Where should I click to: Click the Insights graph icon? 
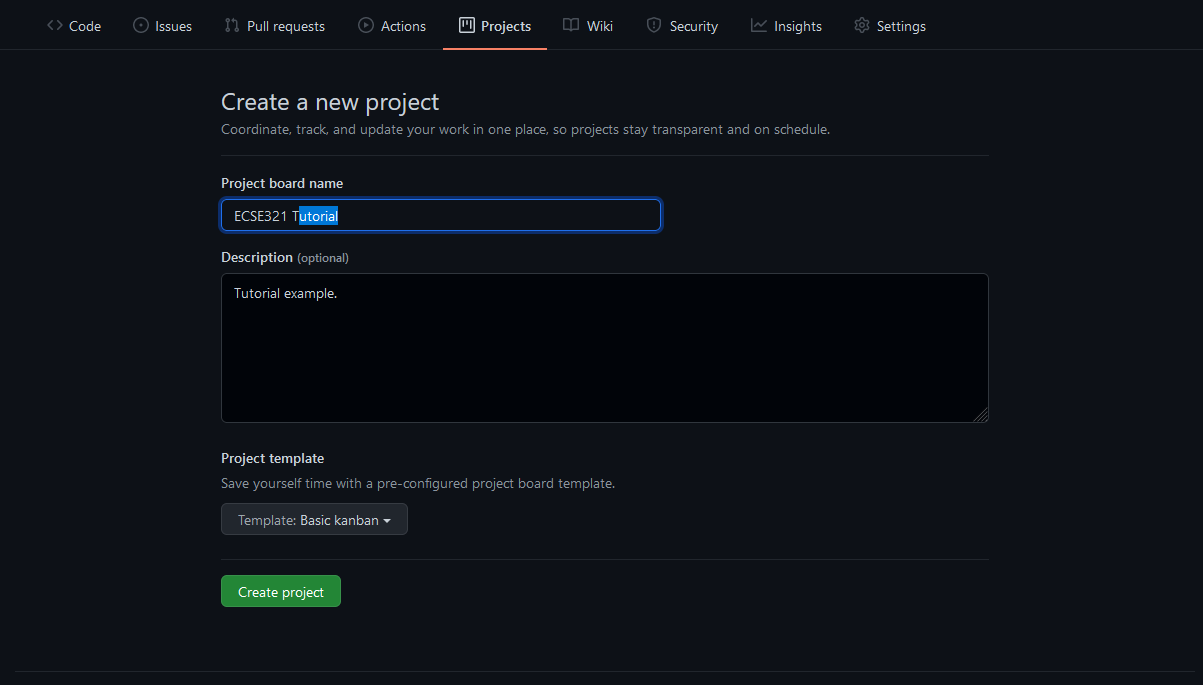(759, 26)
